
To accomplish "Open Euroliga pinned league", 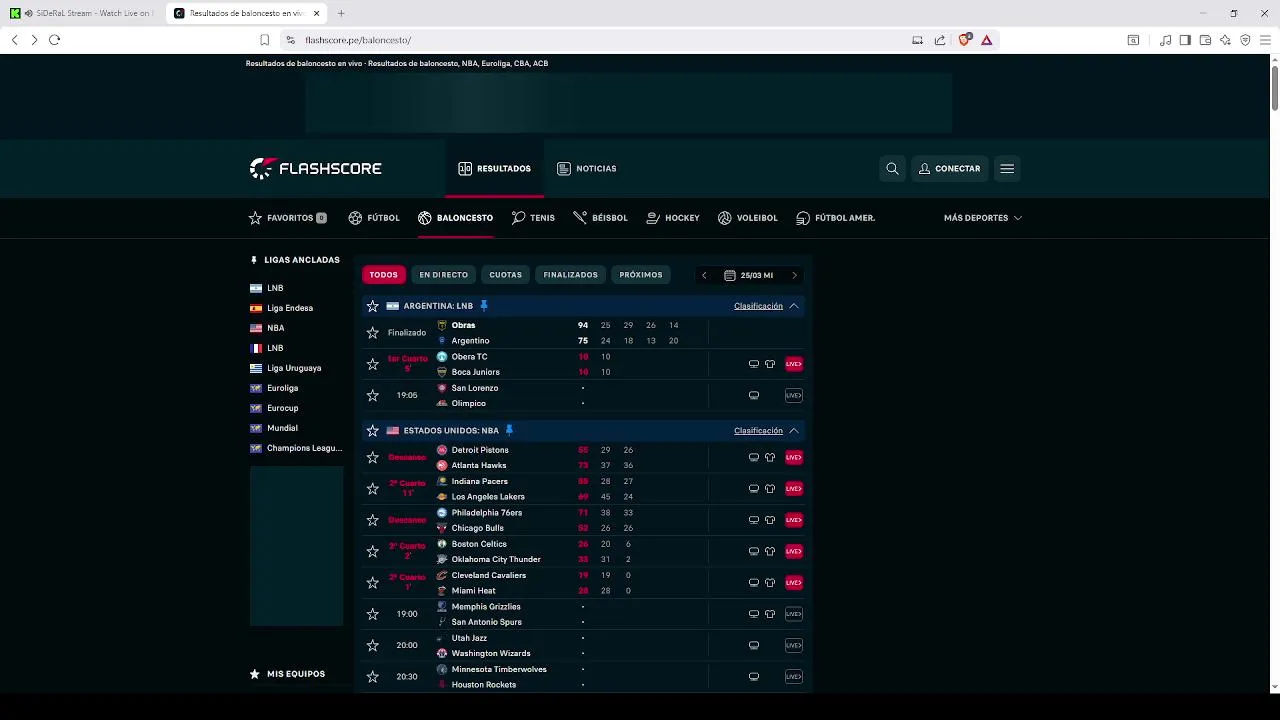I will [x=282, y=388].
